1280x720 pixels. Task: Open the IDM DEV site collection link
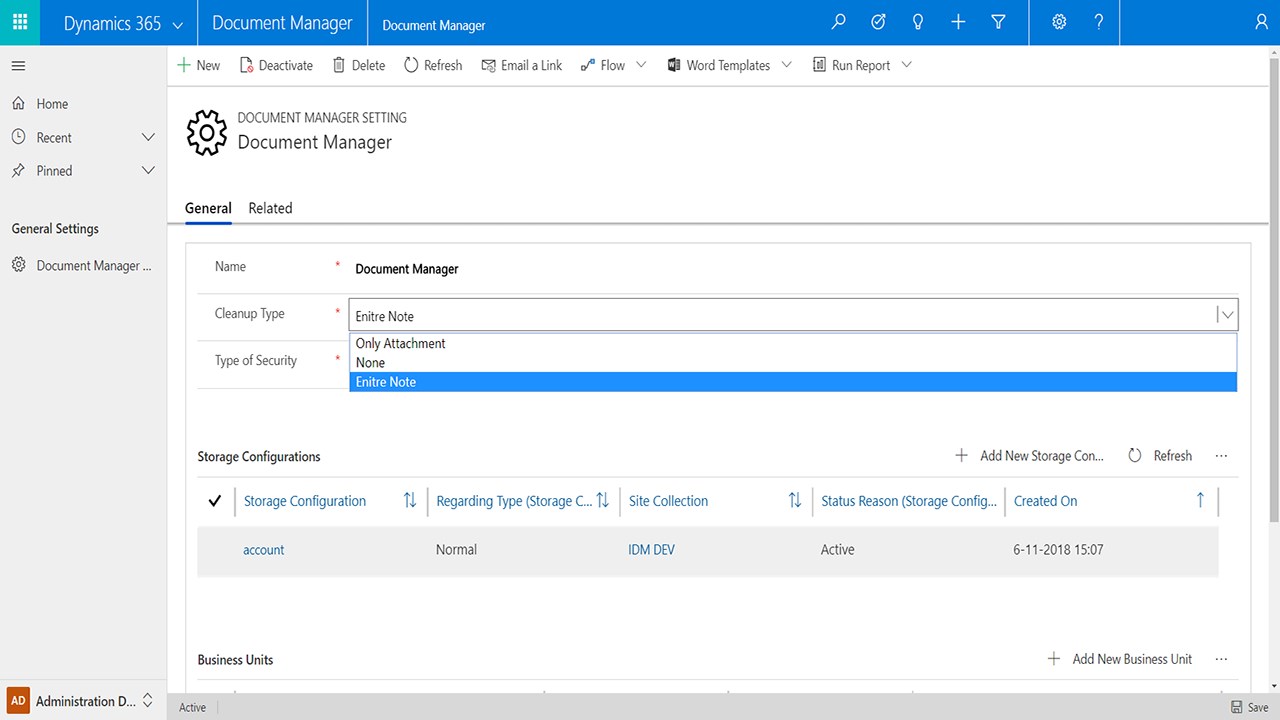[651, 550]
